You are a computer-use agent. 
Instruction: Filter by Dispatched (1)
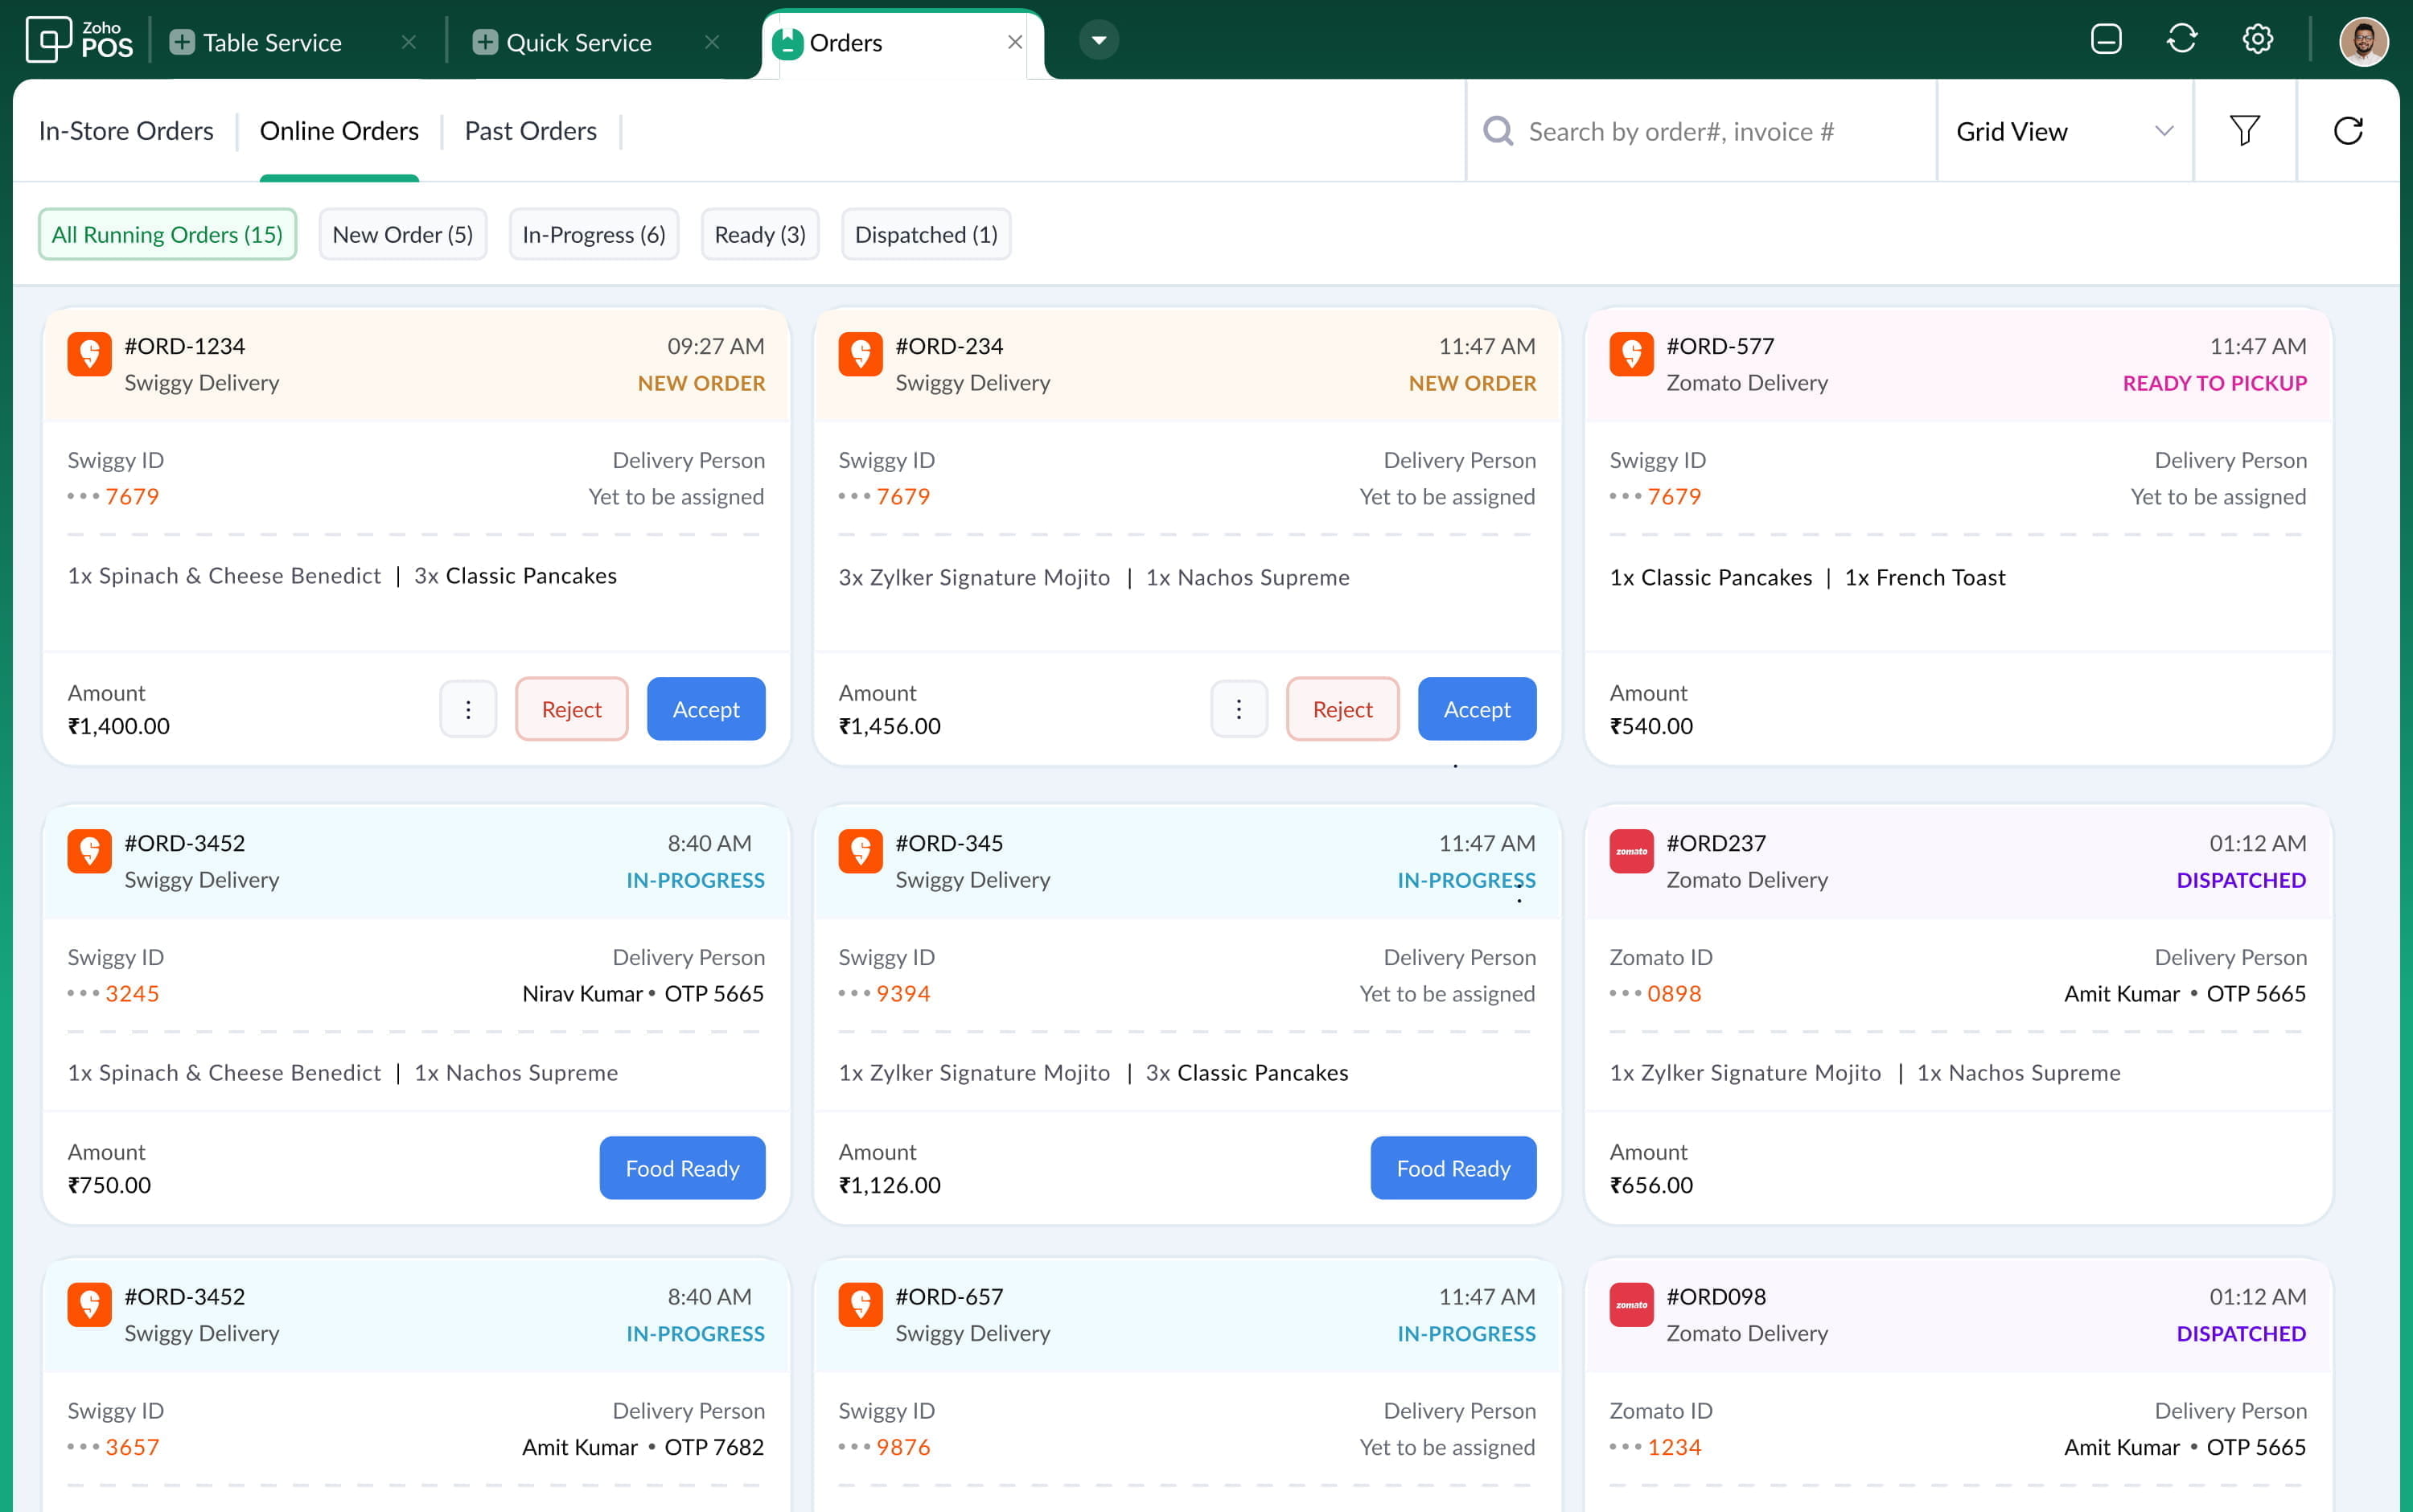(x=926, y=234)
